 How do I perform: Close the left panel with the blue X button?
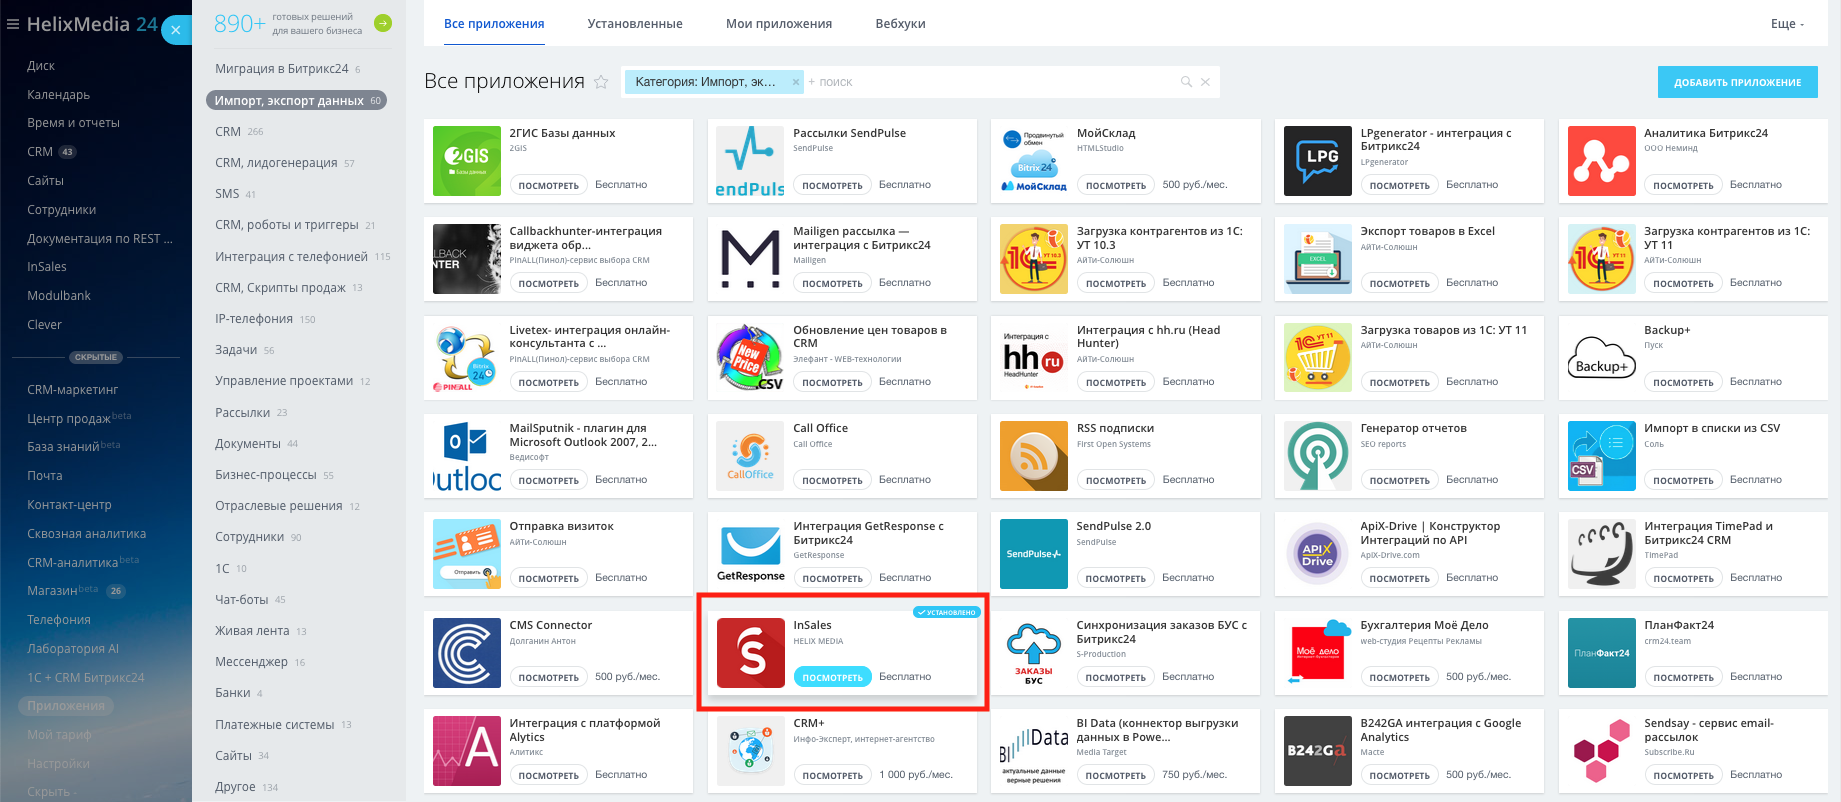tap(175, 30)
